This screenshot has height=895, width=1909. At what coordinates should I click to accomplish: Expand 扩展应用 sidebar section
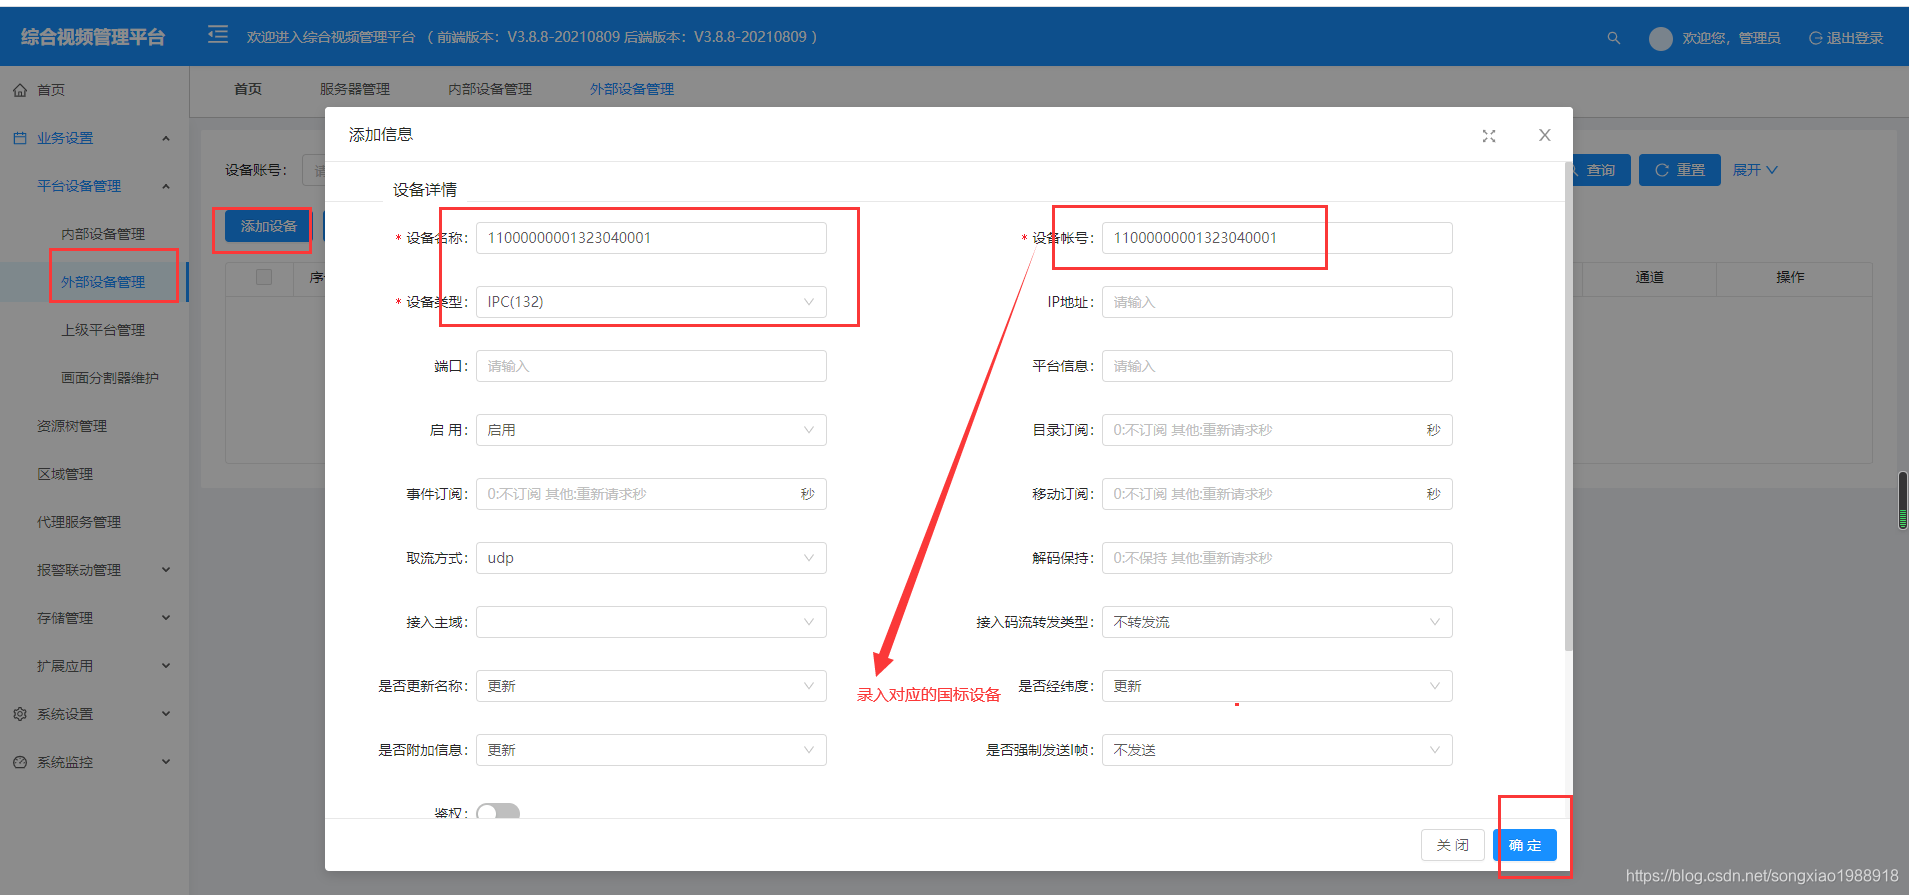click(x=94, y=666)
